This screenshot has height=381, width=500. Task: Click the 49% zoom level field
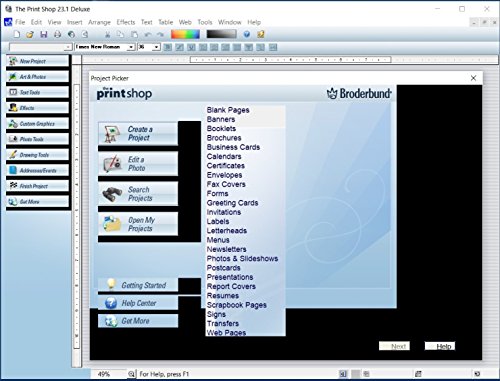[109, 374]
